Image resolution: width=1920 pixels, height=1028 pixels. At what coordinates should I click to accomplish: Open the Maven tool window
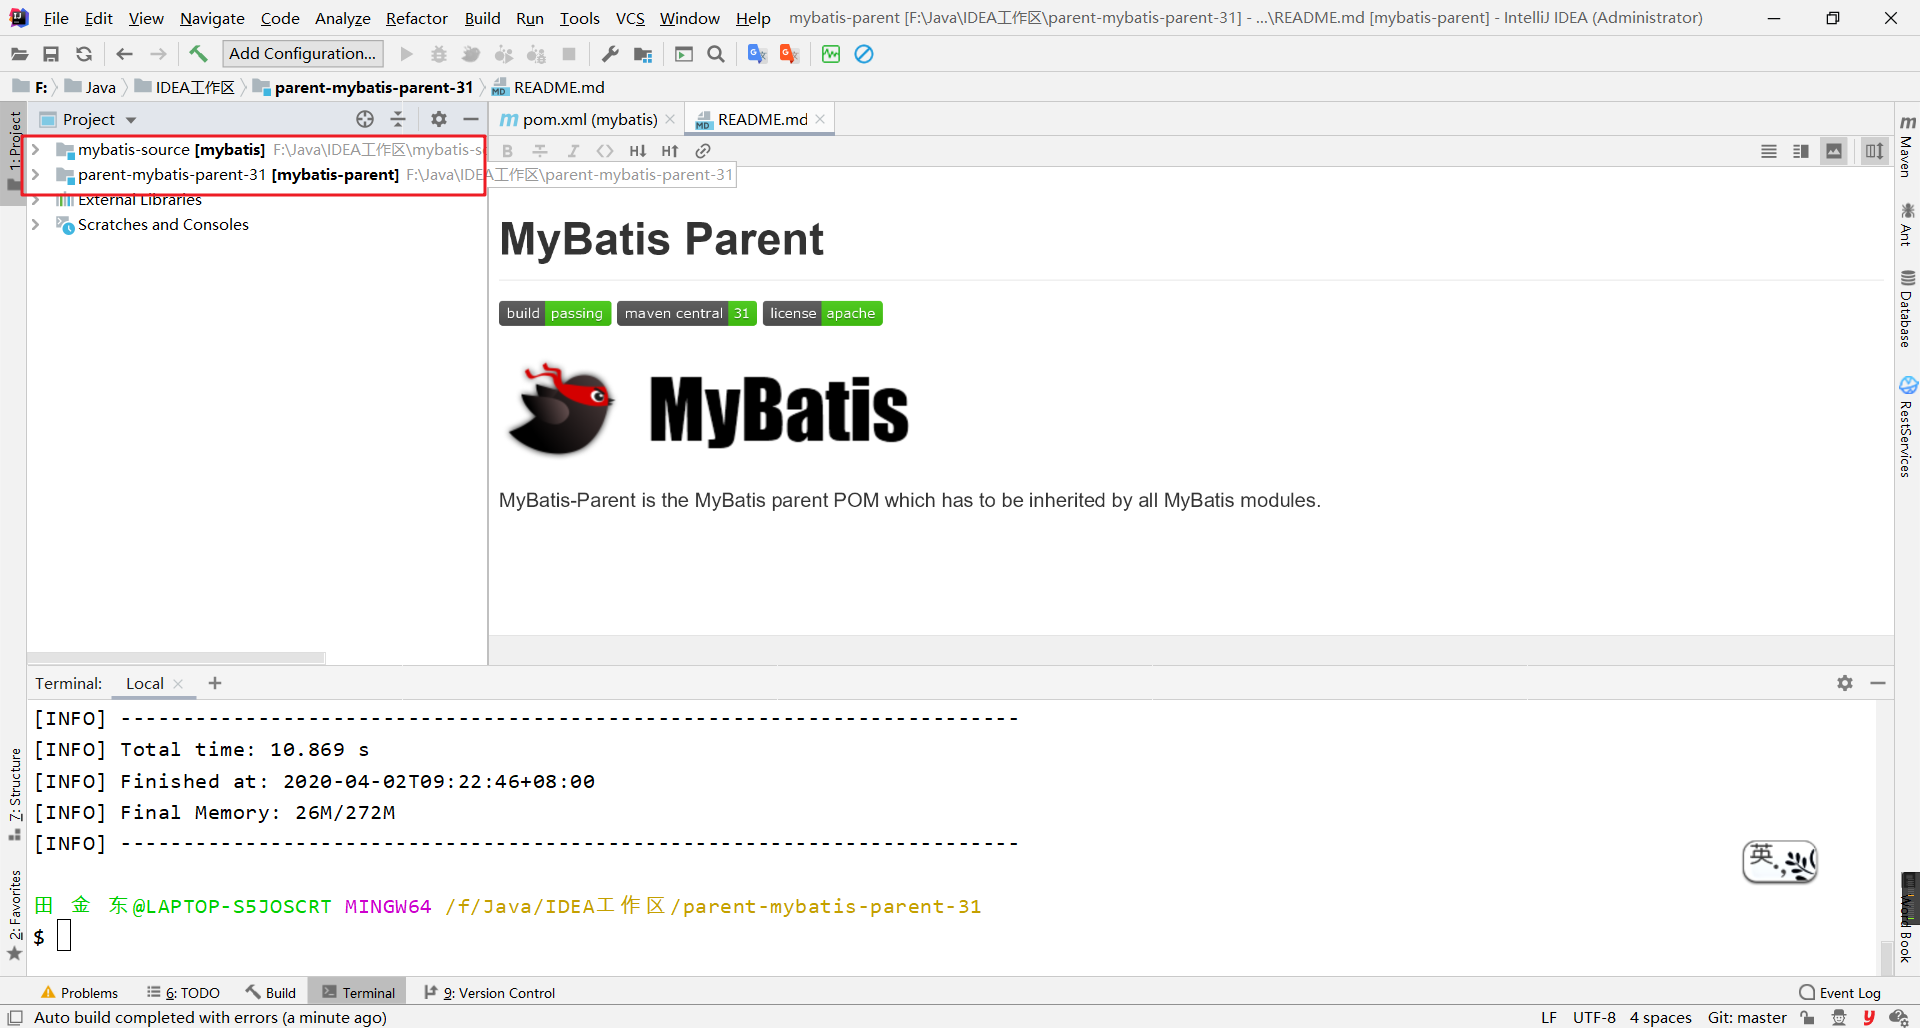(x=1907, y=146)
